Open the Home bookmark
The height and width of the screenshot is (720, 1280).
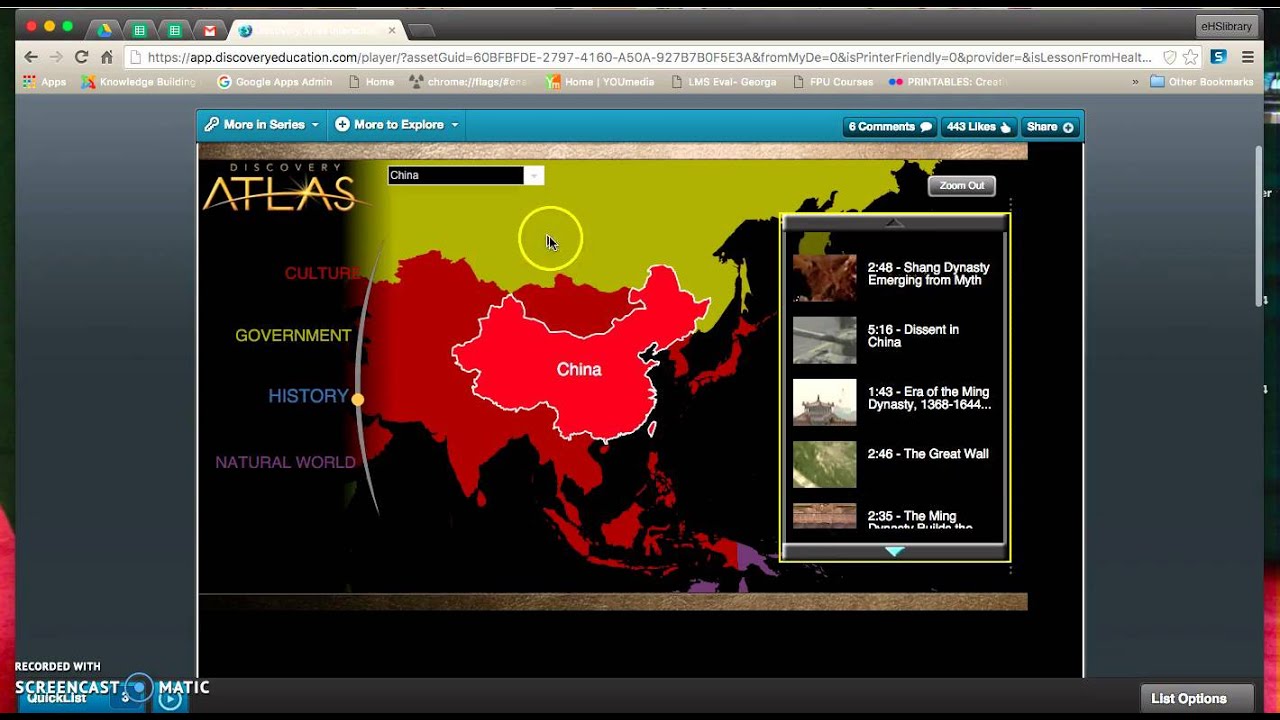[x=371, y=82]
